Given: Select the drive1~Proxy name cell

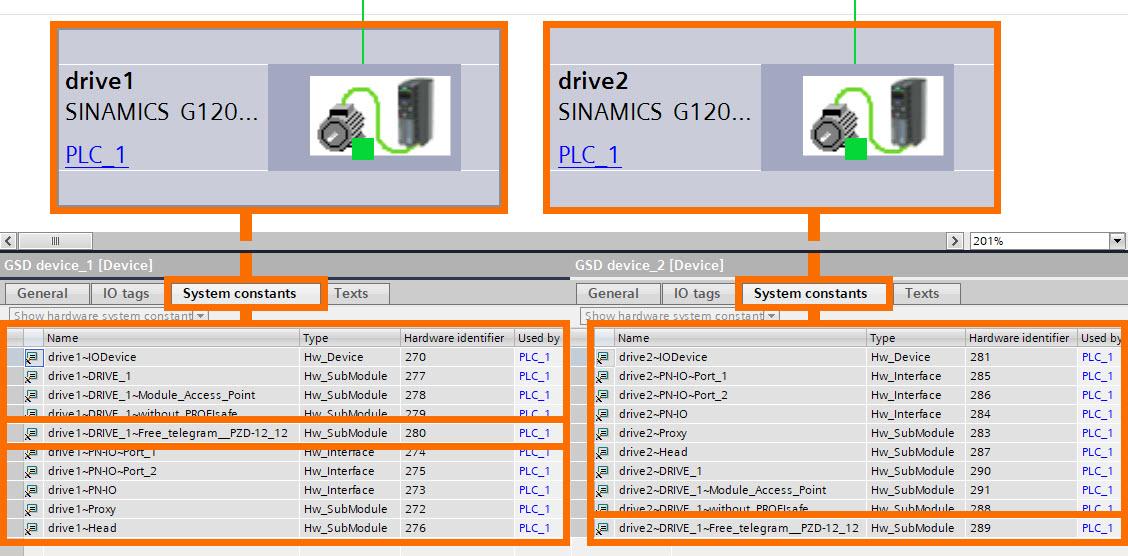Looking at the screenshot, I should point(171,509).
